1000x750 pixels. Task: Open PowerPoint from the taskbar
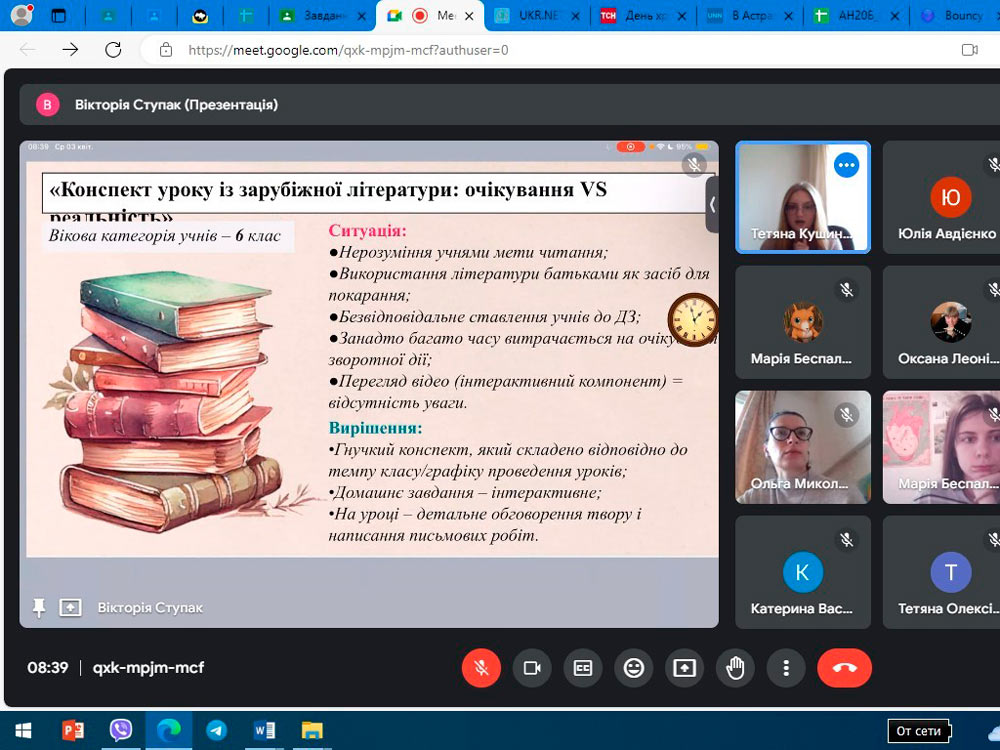[73, 731]
